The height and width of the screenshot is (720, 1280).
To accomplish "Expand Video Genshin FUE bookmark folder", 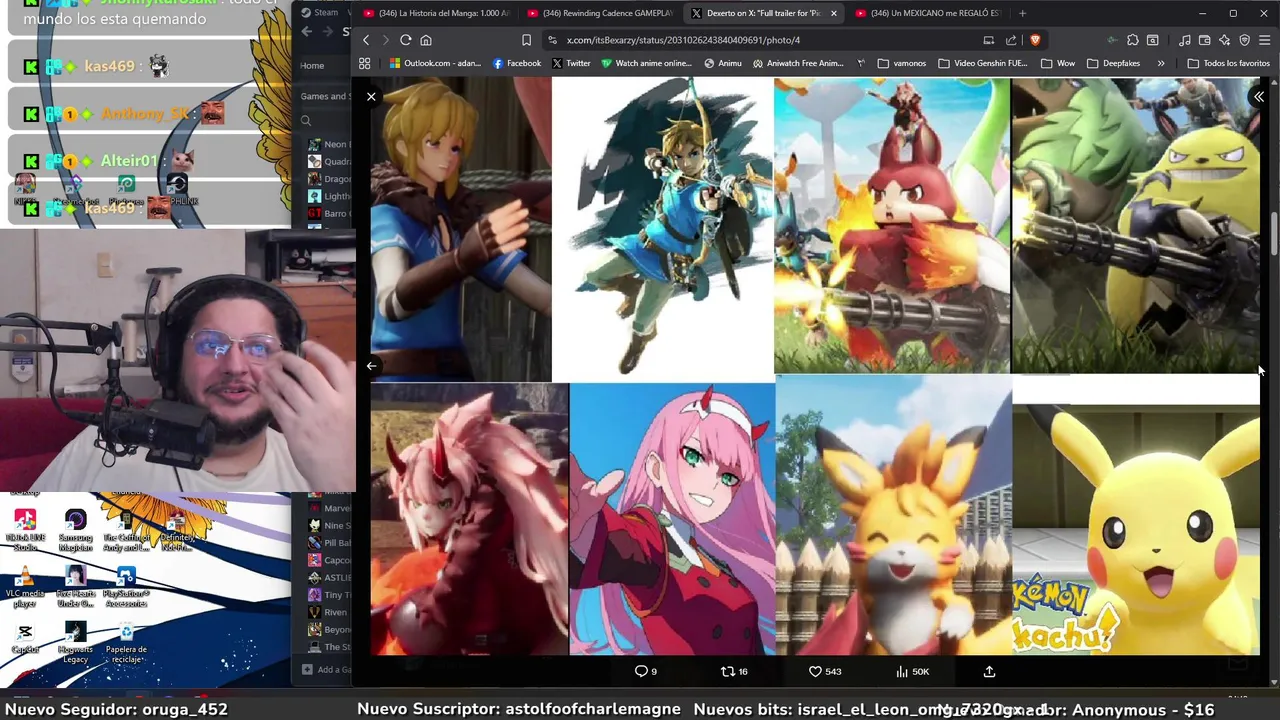I will pos(983,63).
